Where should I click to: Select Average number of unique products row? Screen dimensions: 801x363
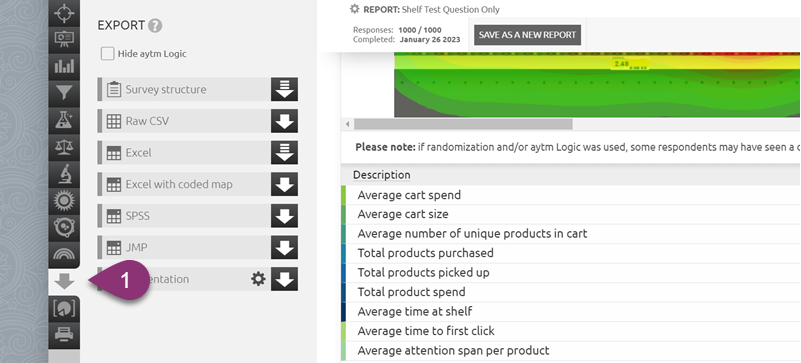click(x=571, y=234)
